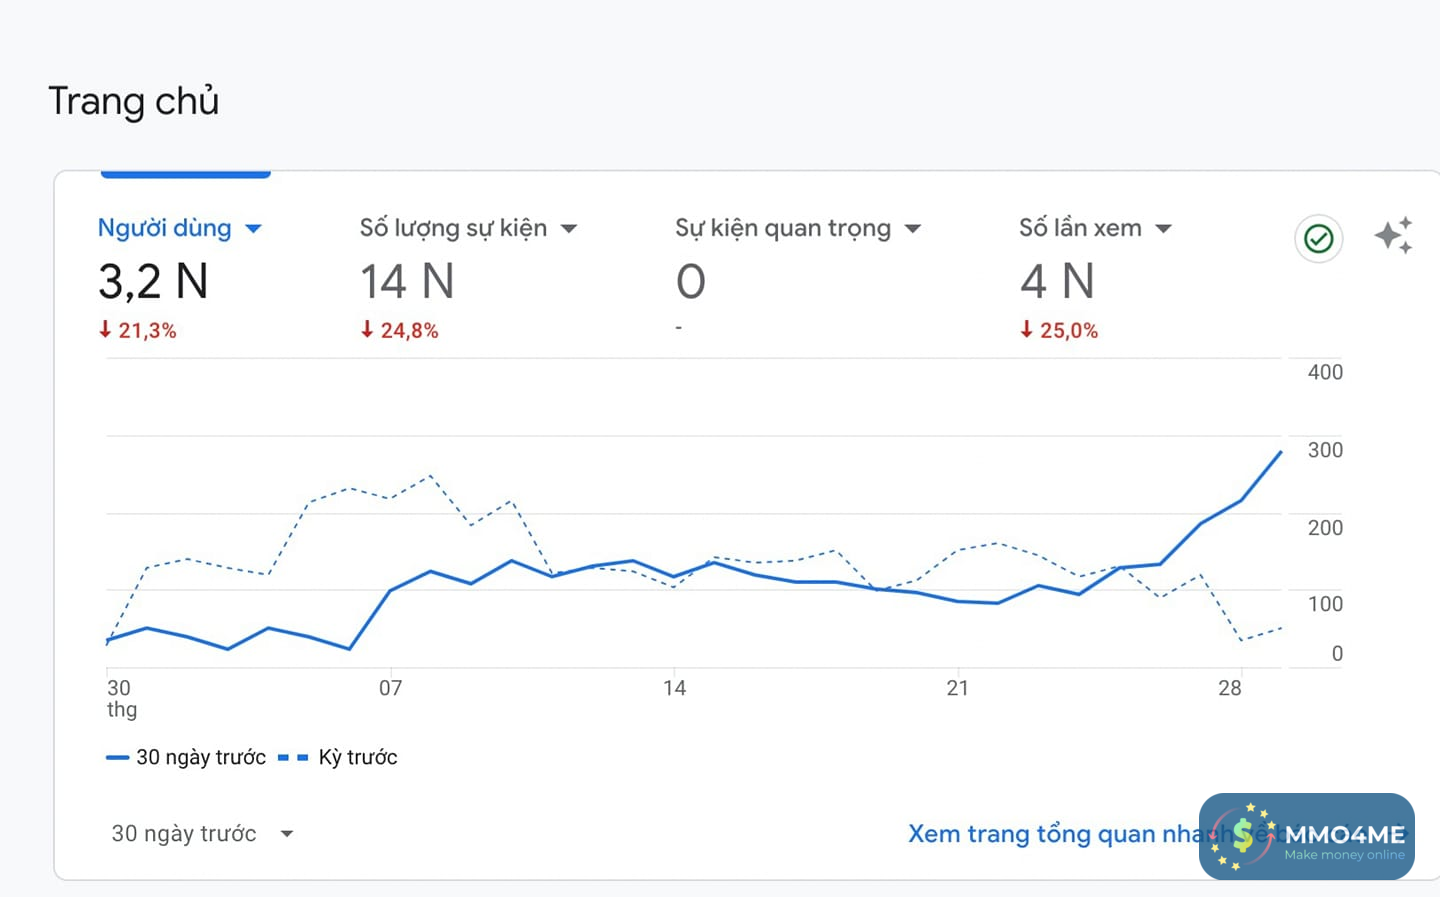1440x897 pixels.
Task: Click the chart peak at the right end
Action: [x=1281, y=452]
